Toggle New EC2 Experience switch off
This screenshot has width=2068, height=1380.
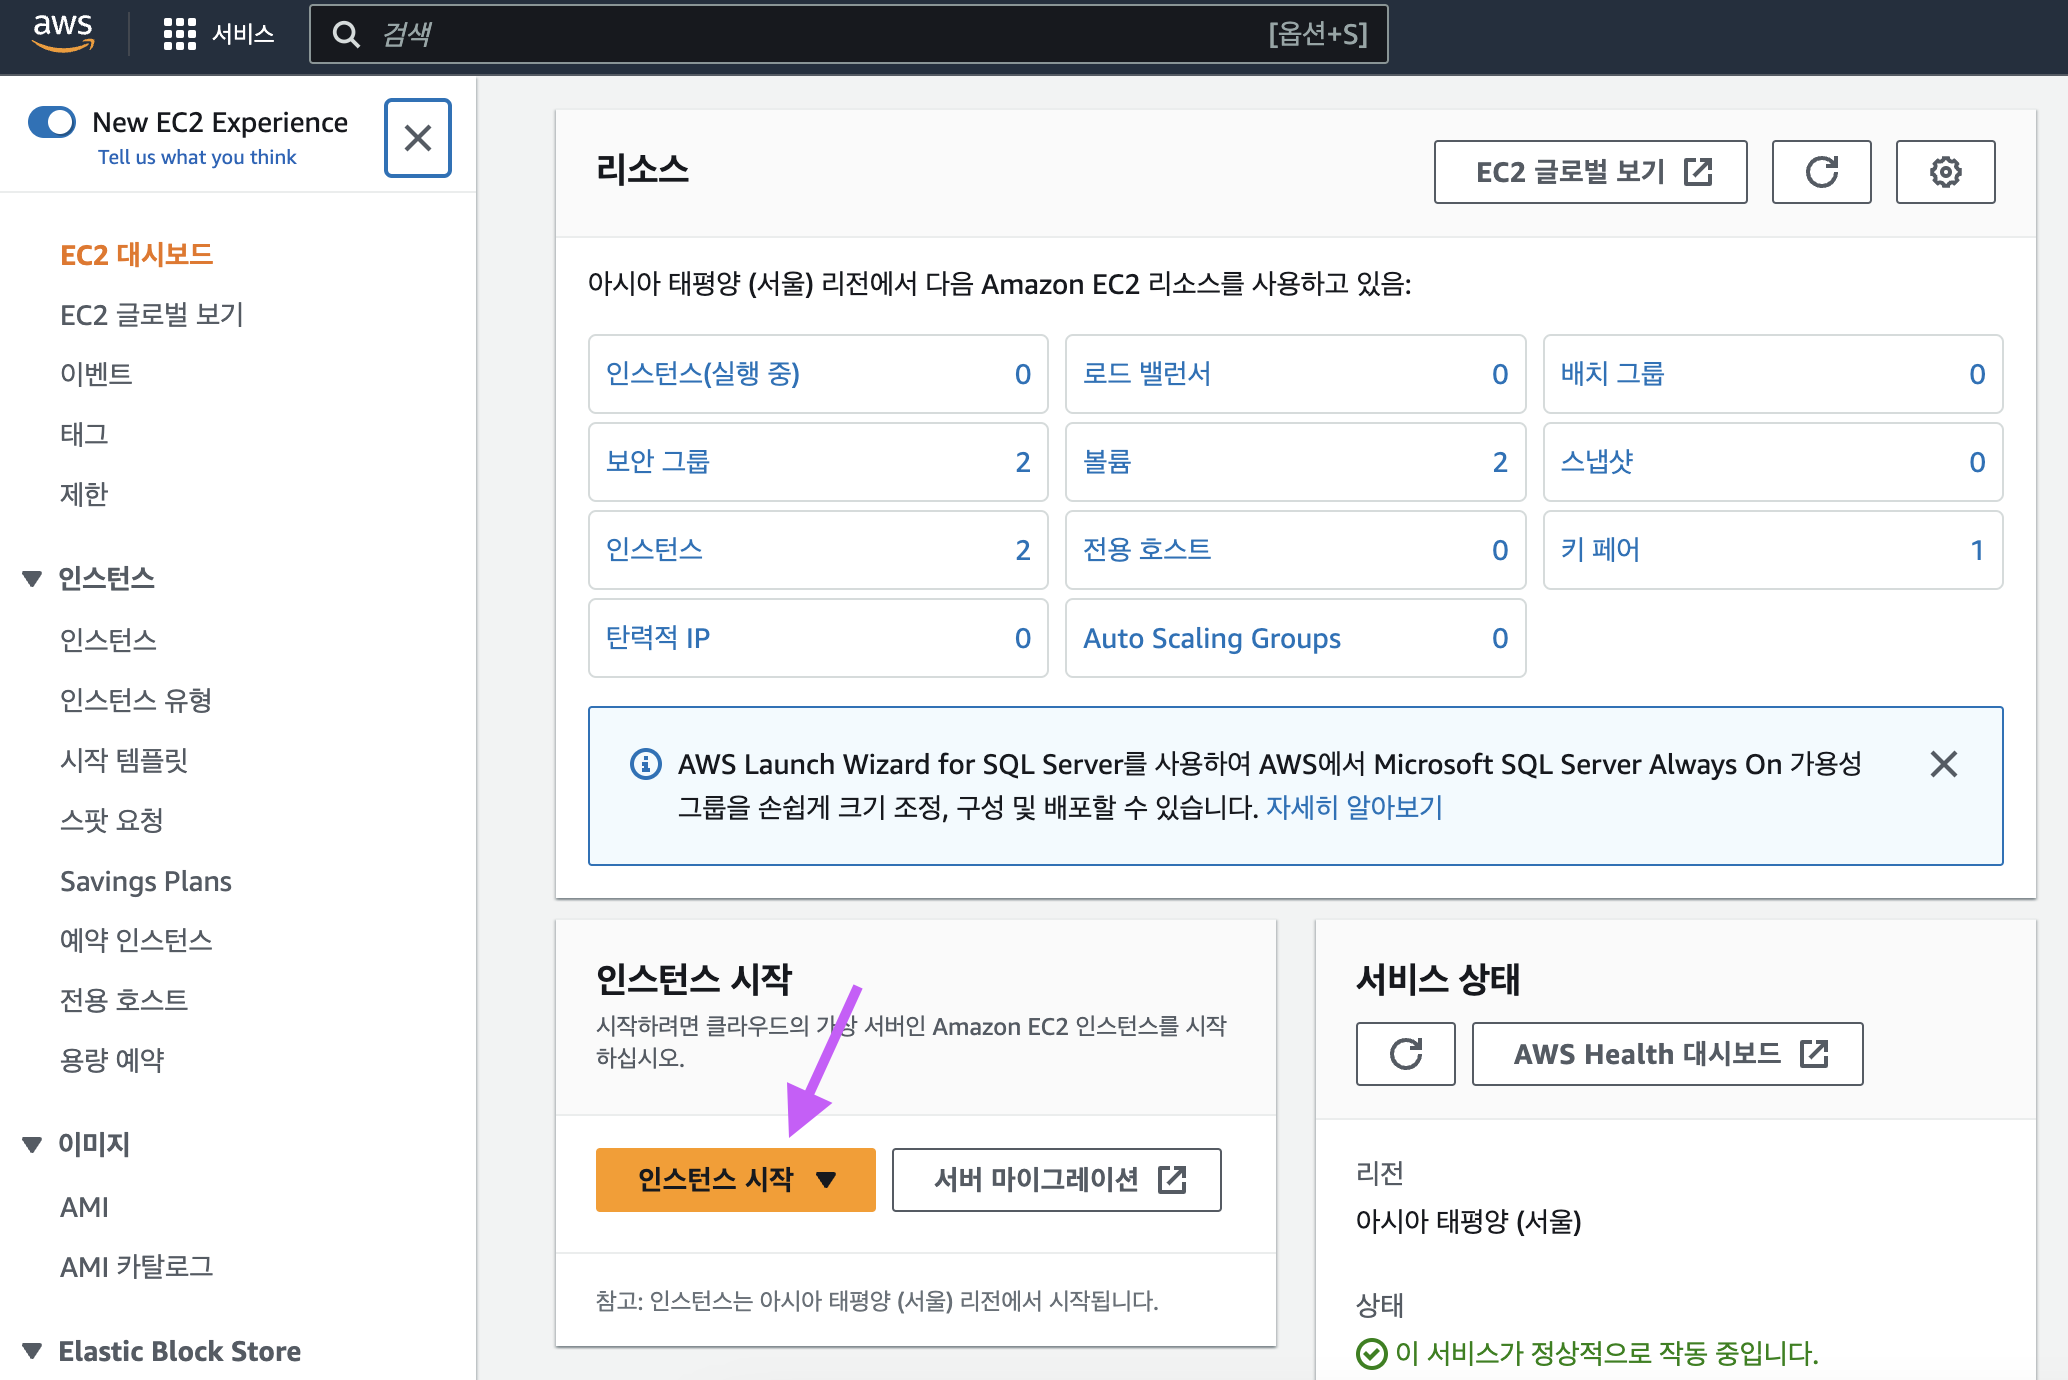pos(52,122)
